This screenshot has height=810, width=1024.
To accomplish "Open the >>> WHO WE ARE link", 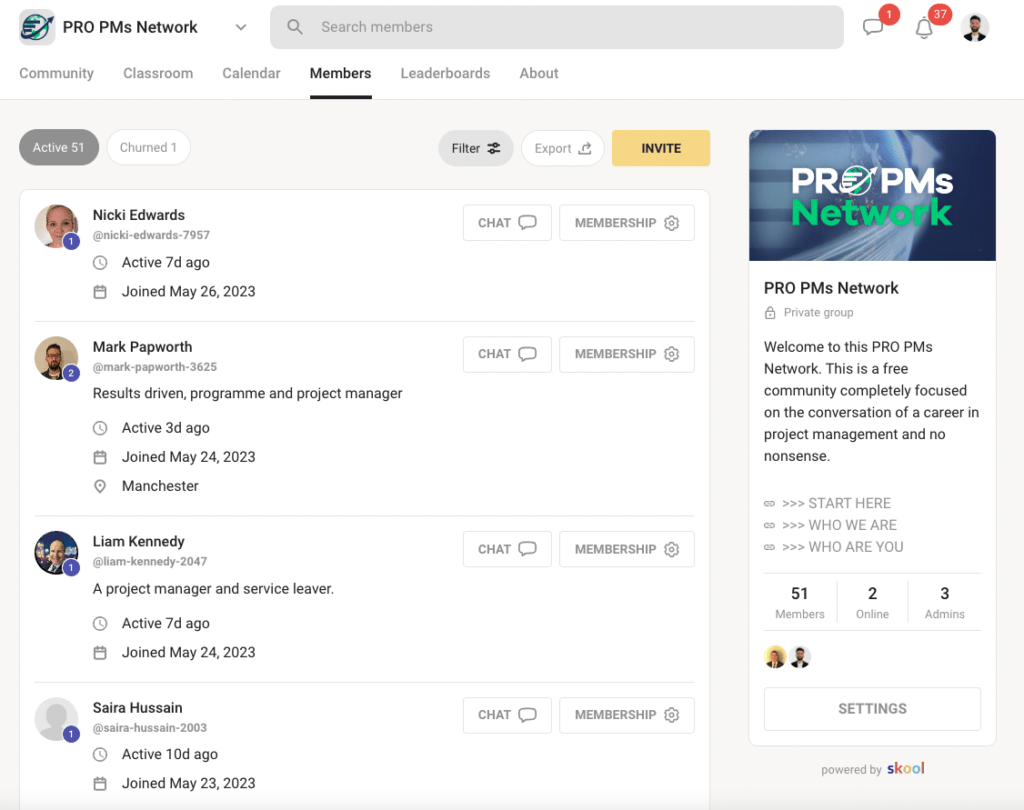I will point(839,525).
